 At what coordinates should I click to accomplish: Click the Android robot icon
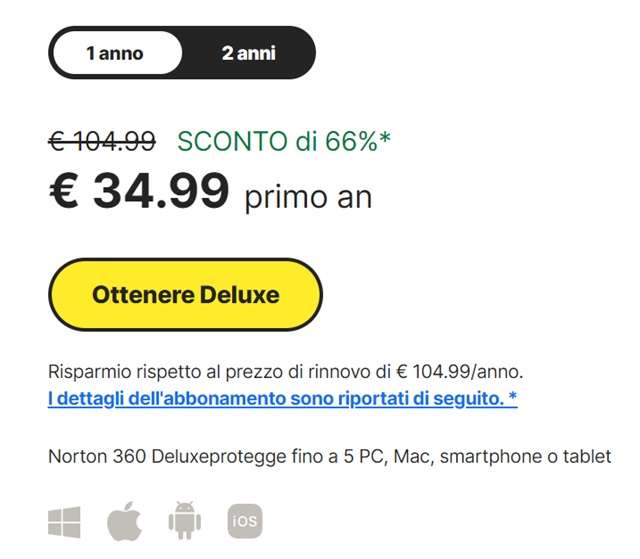point(185,521)
